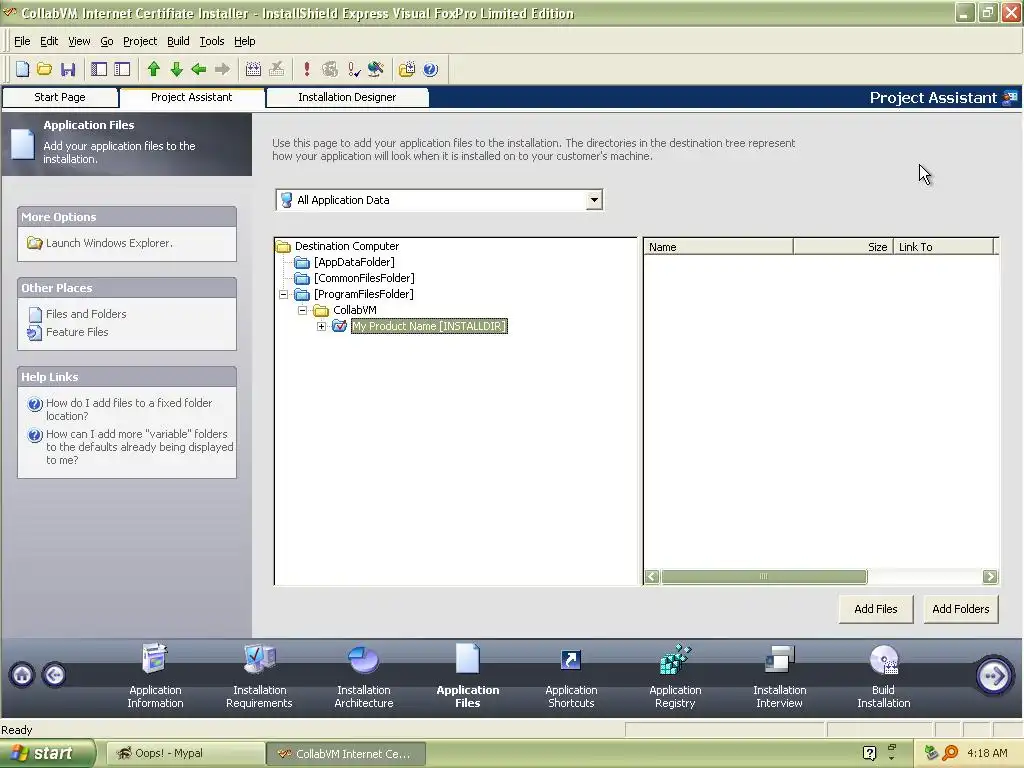Viewport: 1024px width, 768px height.
Task: Save the project with the floppy icon
Action: pyautogui.click(x=68, y=69)
